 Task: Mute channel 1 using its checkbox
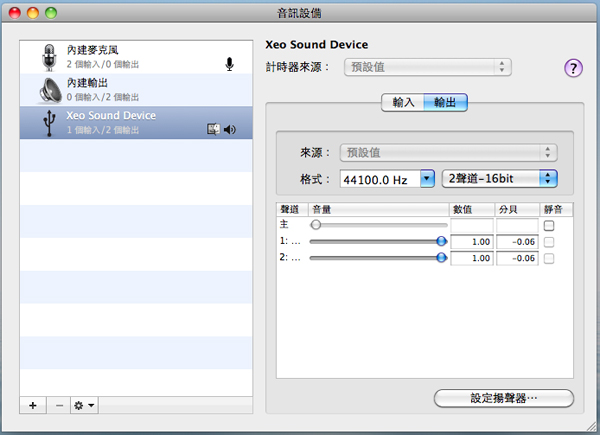coord(548,242)
